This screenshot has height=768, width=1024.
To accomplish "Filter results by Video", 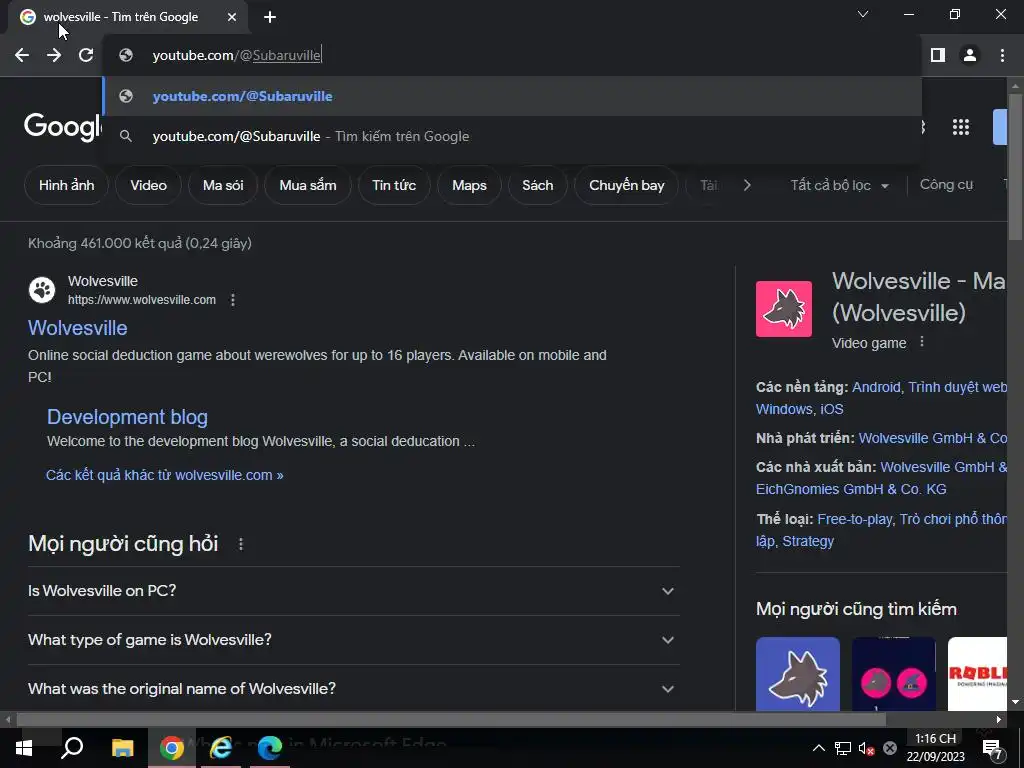I will click(148, 185).
